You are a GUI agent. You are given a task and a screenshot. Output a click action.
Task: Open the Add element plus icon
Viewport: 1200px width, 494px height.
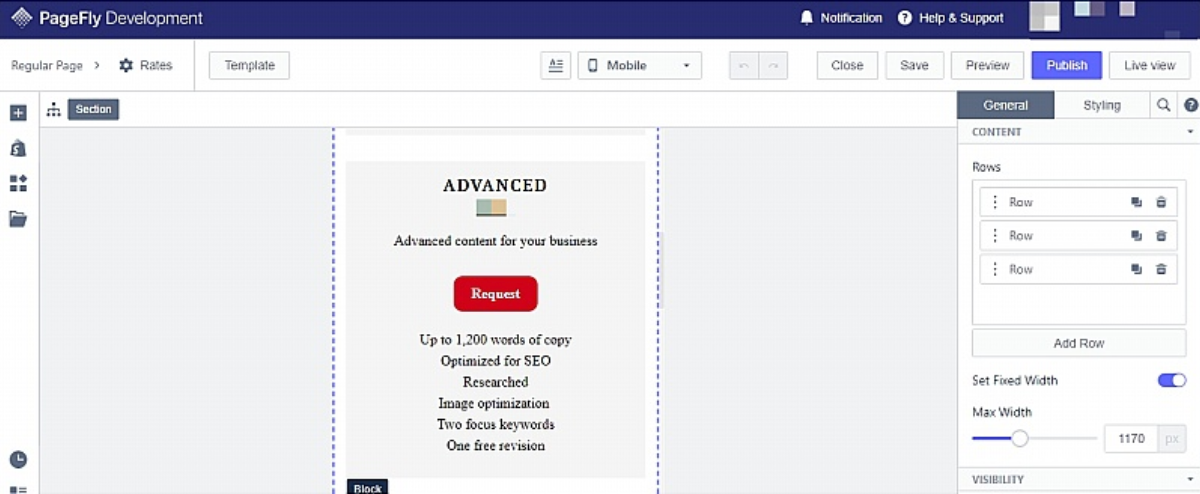point(18,113)
